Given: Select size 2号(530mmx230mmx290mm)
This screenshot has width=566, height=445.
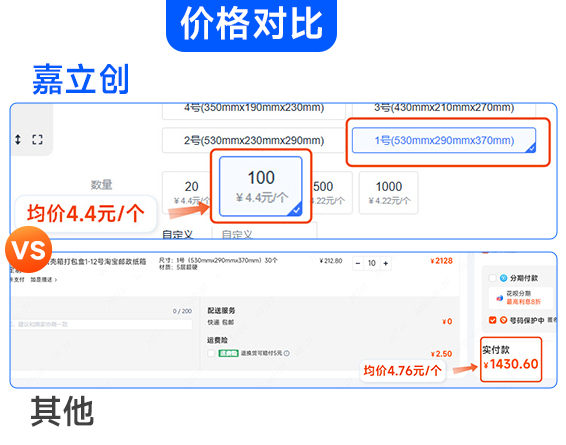Looking at the screenshot, I should tap(254, 140).
